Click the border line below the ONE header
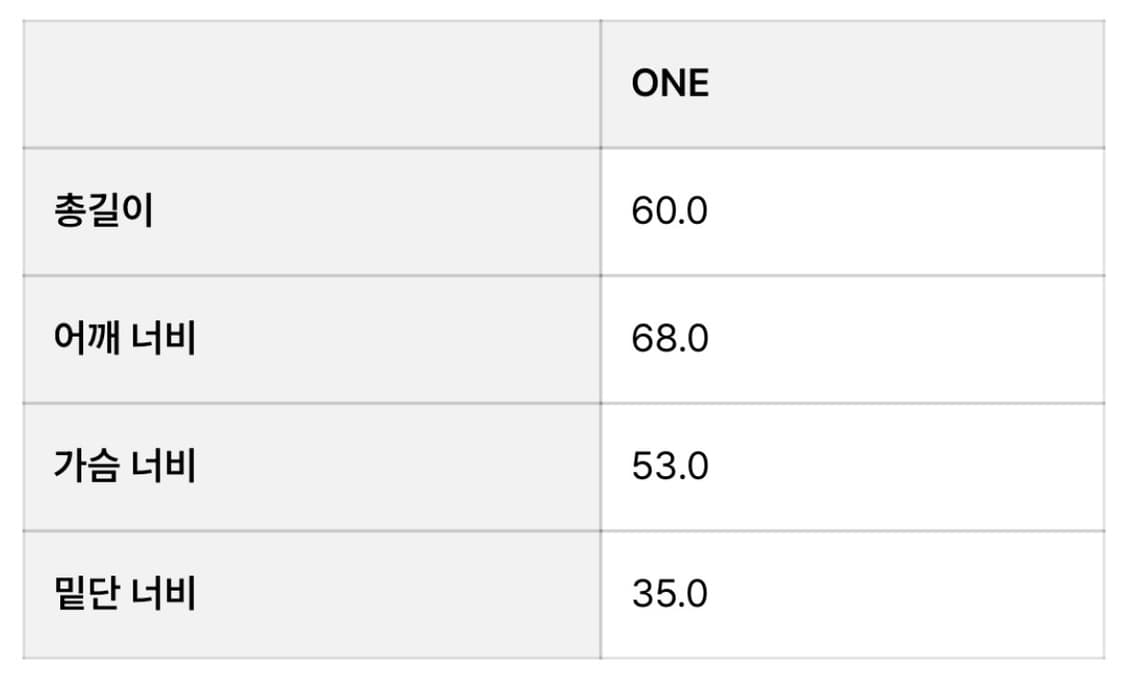Viewport: 1125px width, 677px height. point(852,148)
